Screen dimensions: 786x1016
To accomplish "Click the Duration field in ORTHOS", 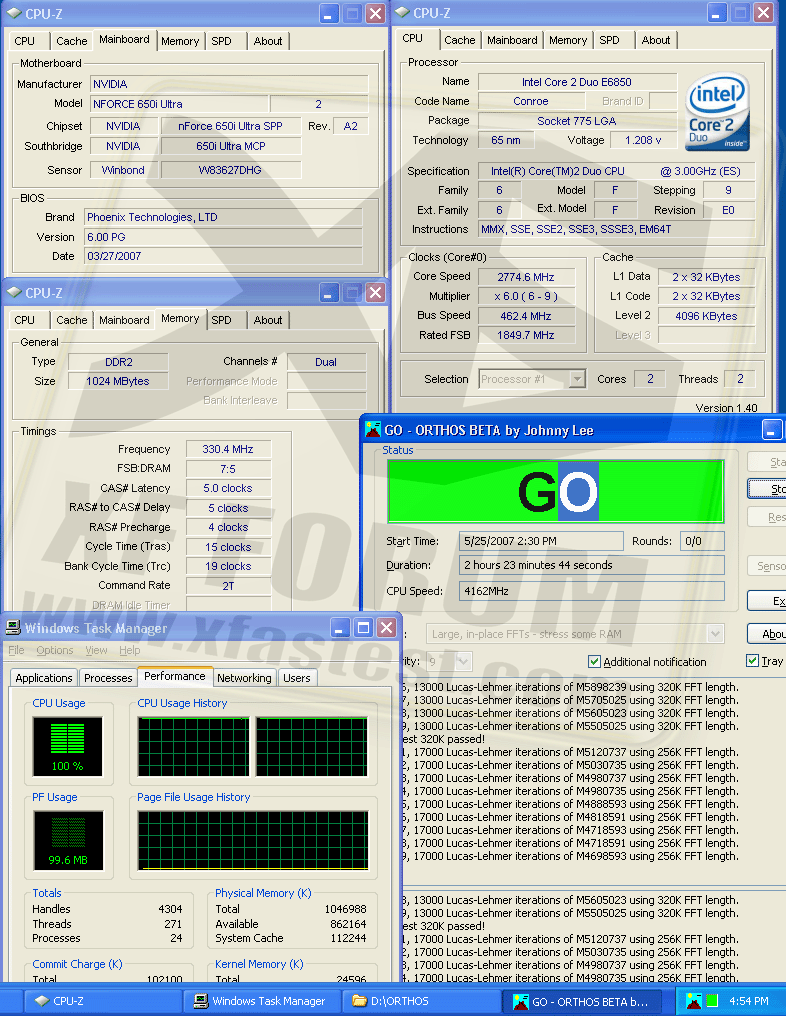I will (x=591, y=565).
